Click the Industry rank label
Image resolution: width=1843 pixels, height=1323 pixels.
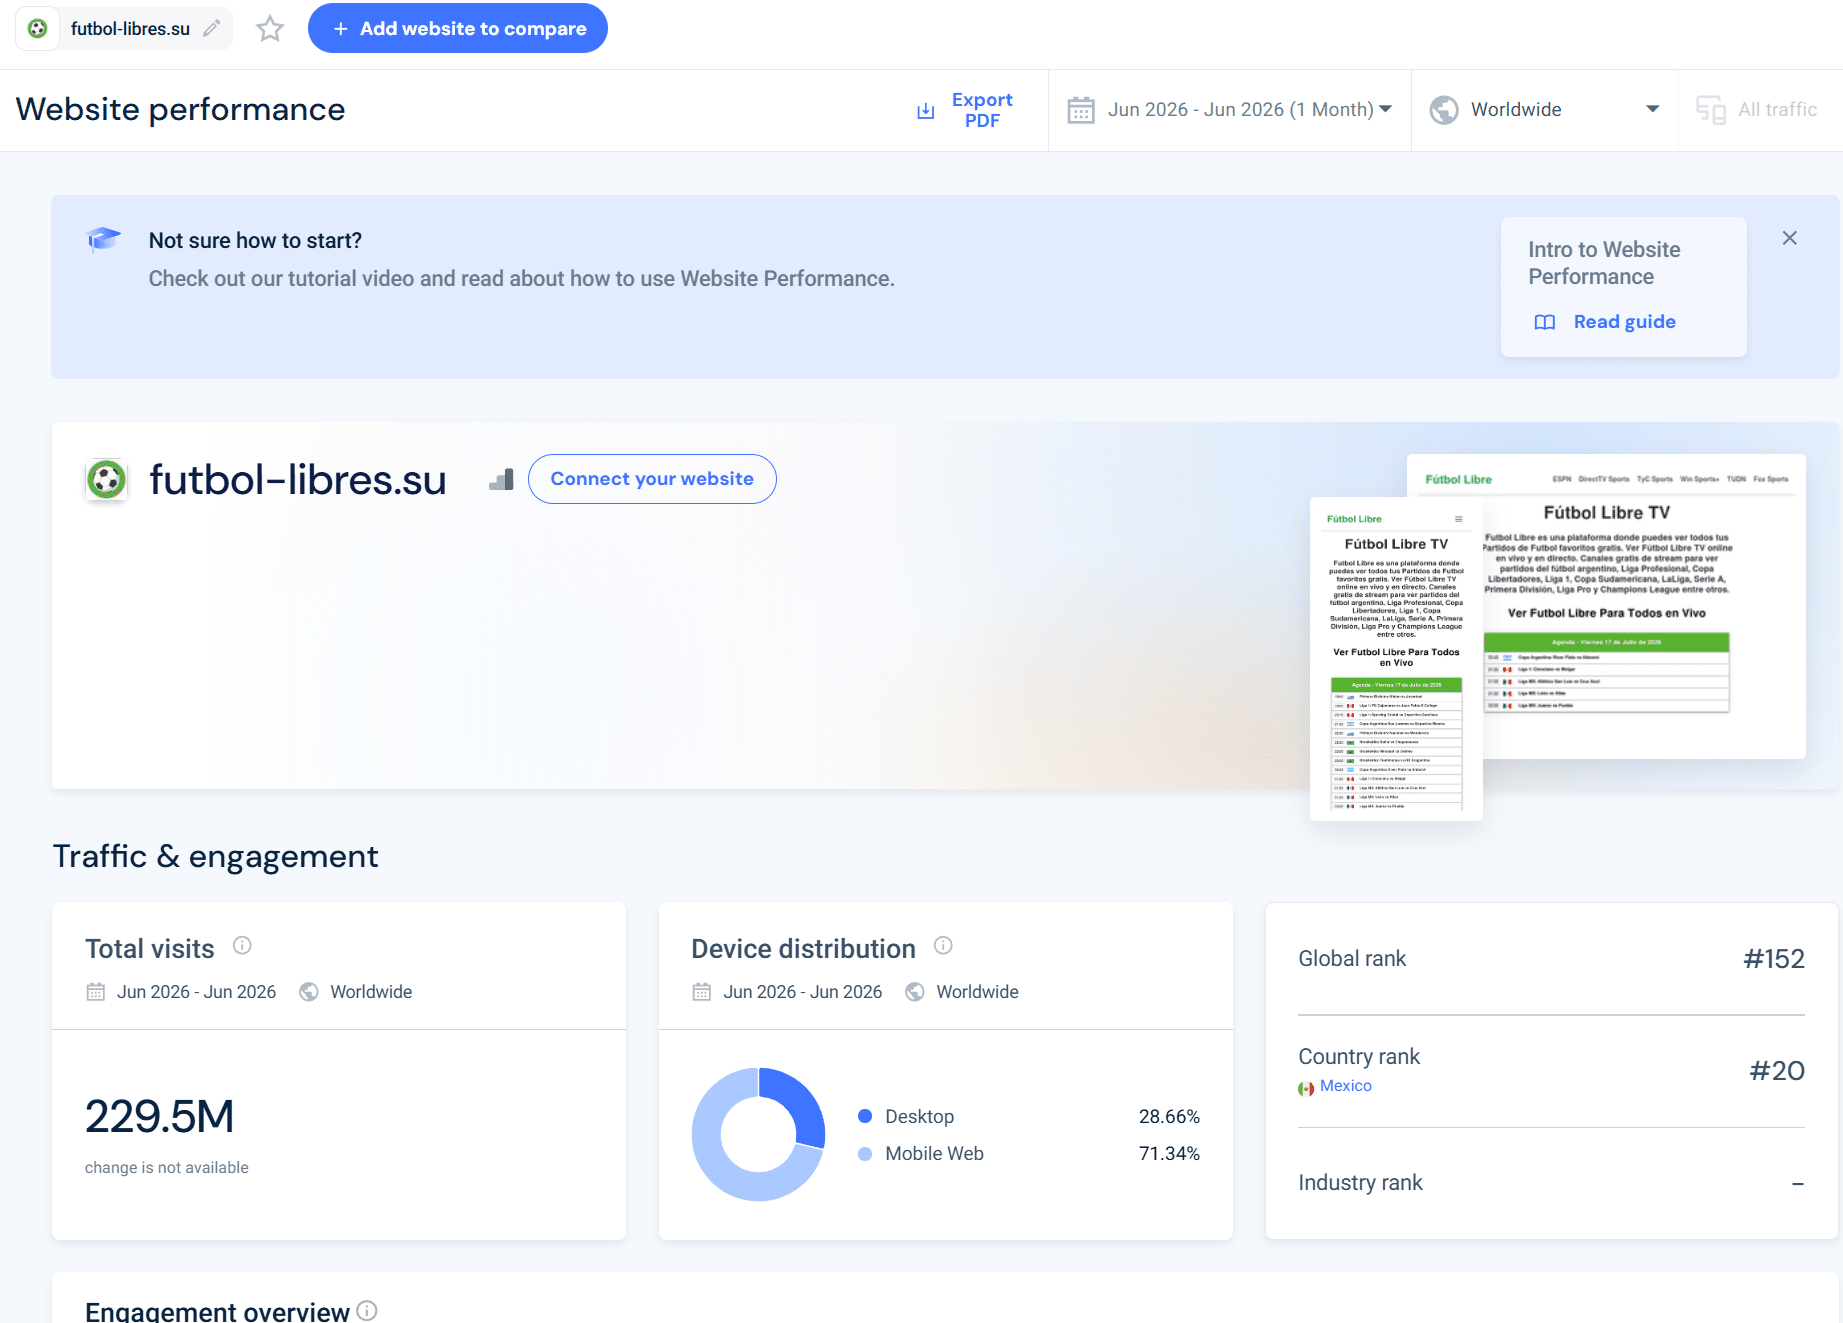[1360, 1183]
